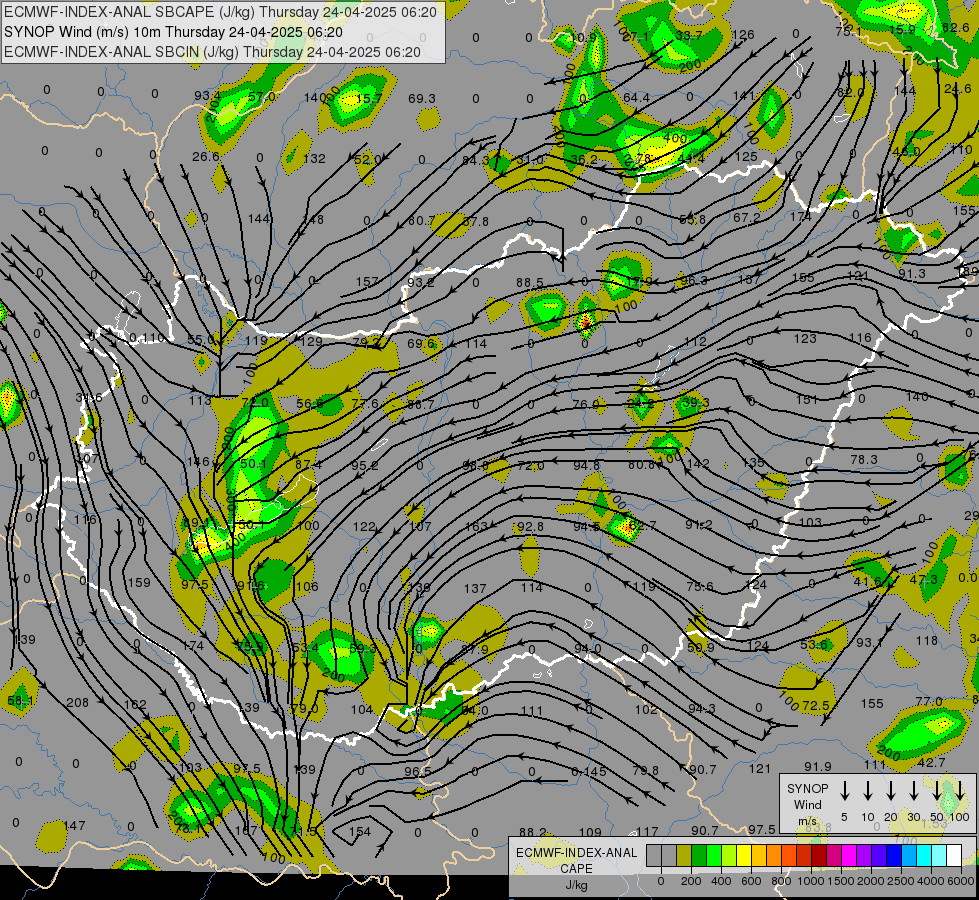Click the SYNOP wind arrow labeled 10
The height and width of the screenshot is (900, 979).
(868, 790)
